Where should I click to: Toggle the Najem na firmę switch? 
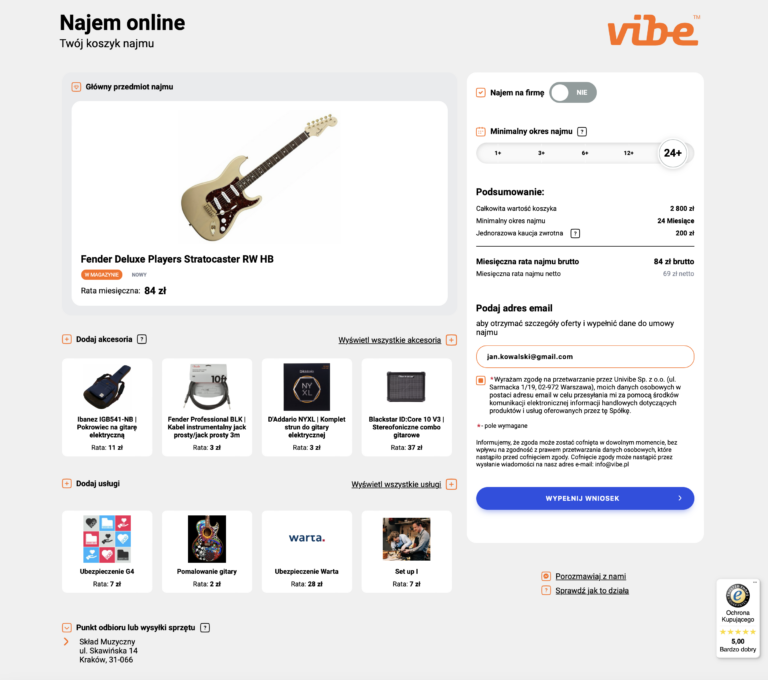click(573, 93)
